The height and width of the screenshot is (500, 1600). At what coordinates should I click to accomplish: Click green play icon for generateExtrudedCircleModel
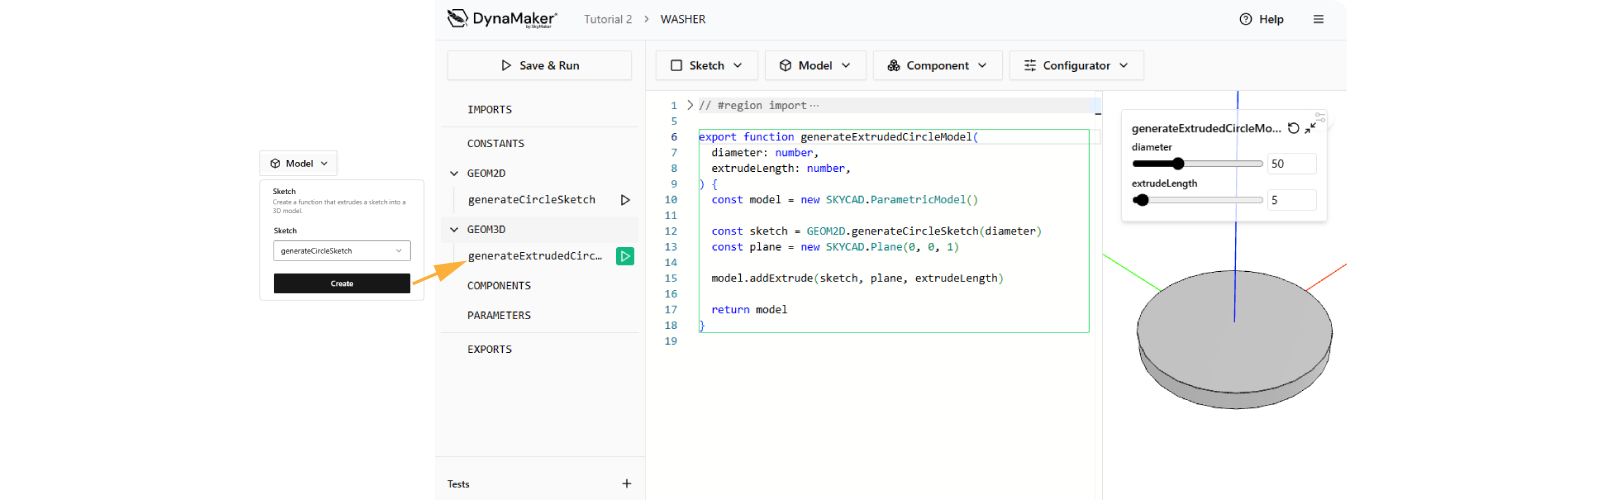click(625, 256)
